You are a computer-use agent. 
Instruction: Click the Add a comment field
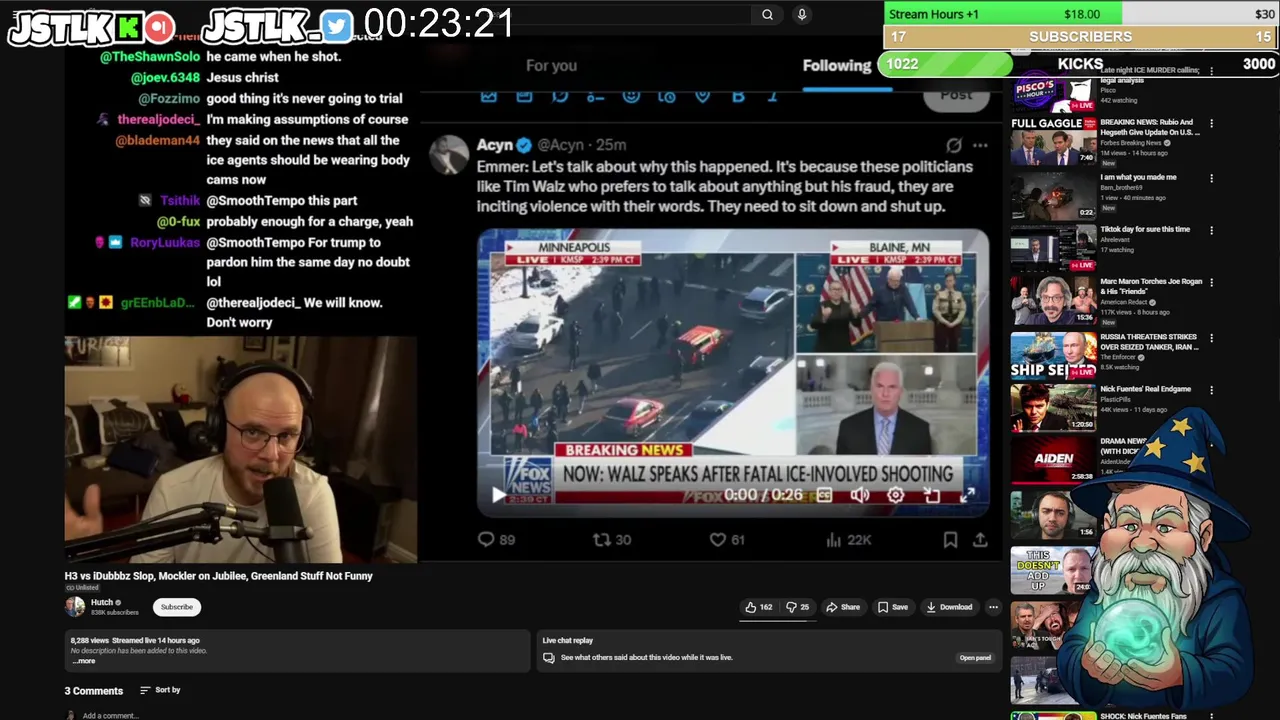tap(110, 715)
